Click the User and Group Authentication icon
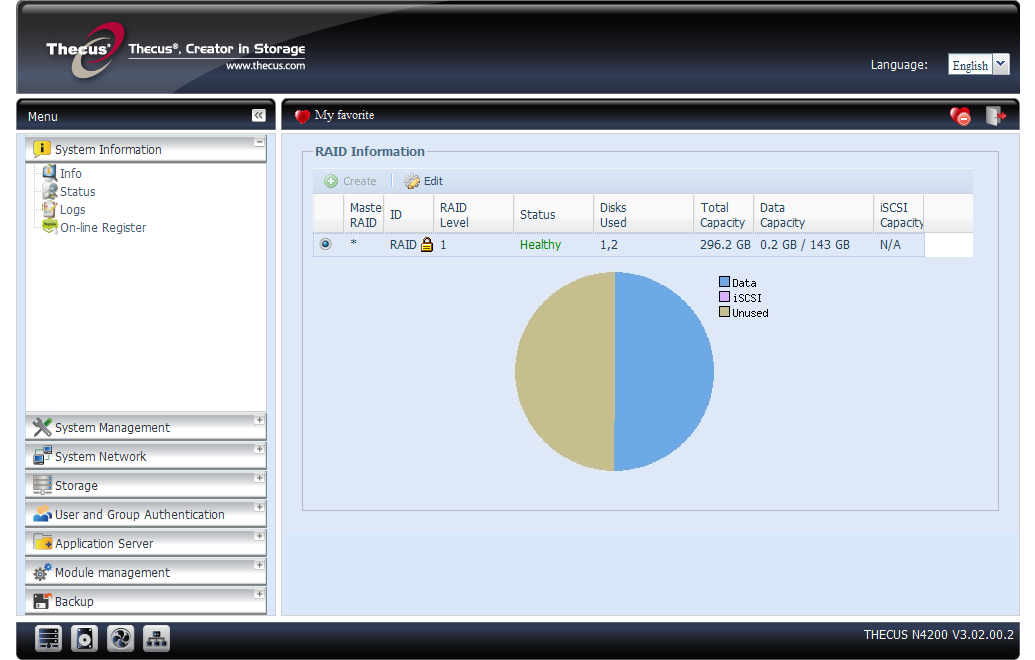The width and height of the screenshot is (1035, 660). tap(42, 513)
